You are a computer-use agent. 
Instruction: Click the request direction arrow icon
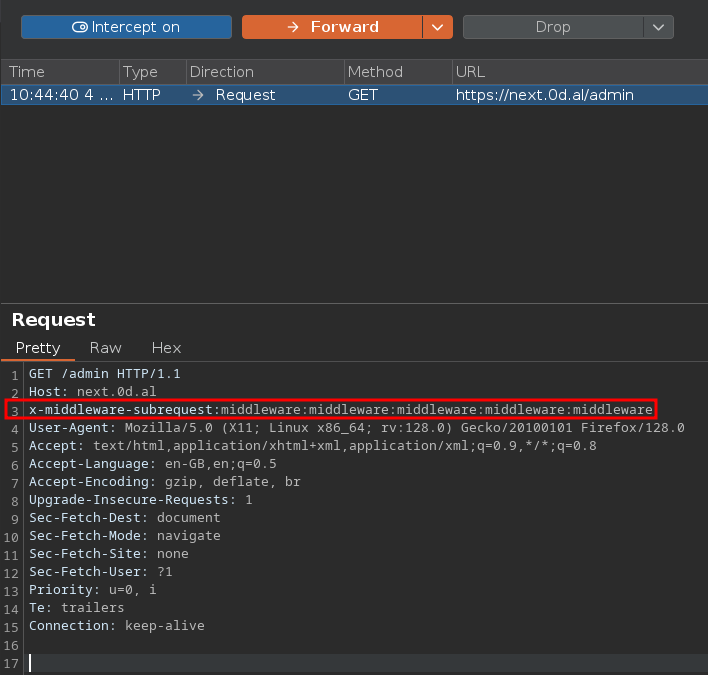[x=198, y=95]
